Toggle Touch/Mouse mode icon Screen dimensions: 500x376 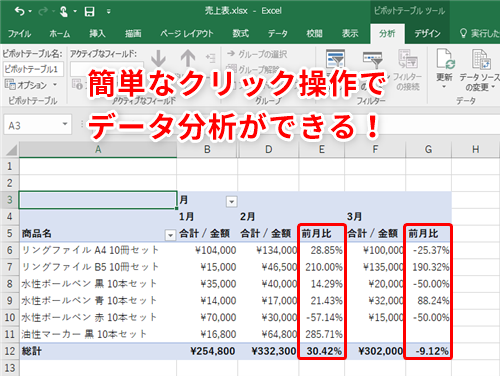(x=63, y=12)
